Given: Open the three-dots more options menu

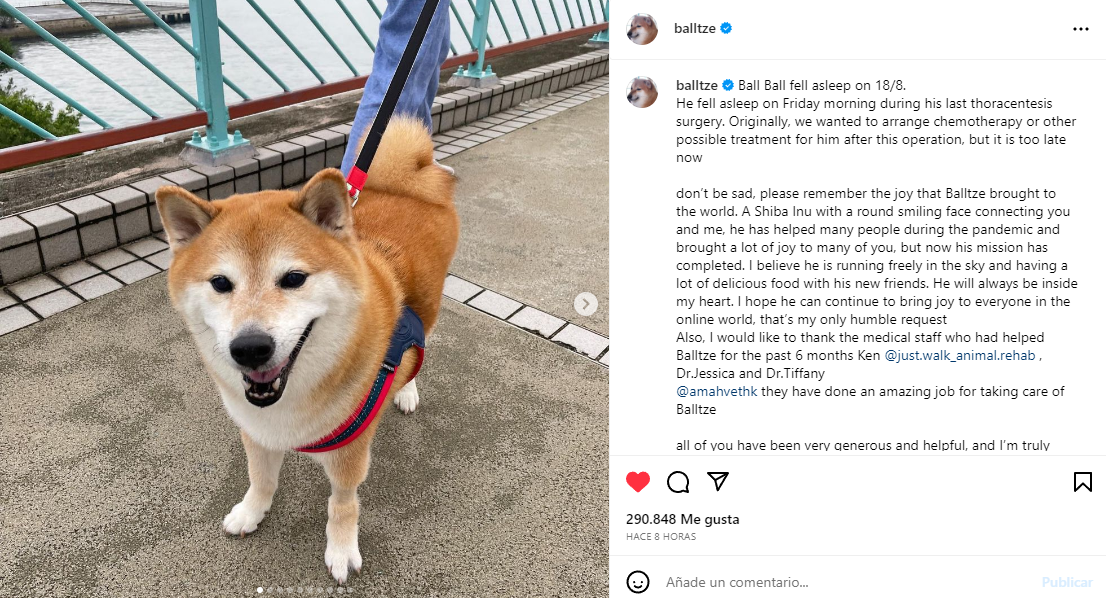Looking at the screenshot, I should coord(1081,29).
